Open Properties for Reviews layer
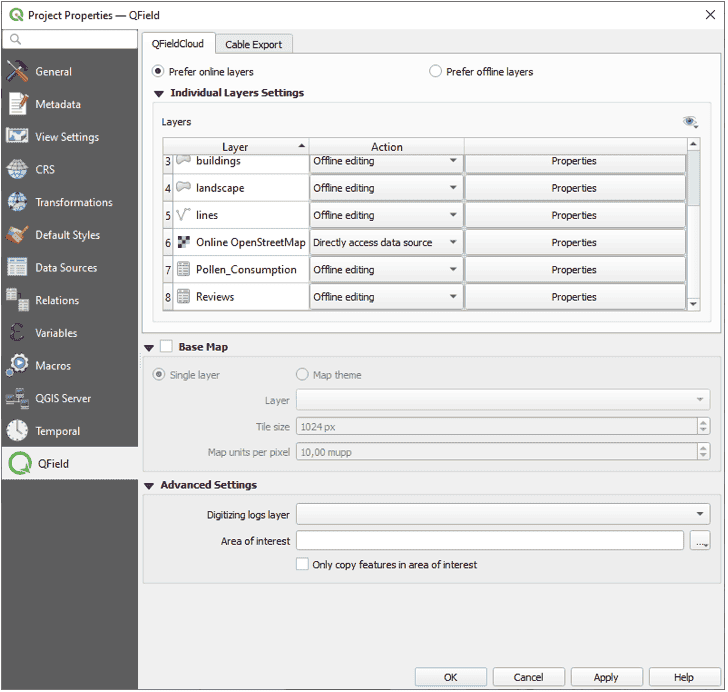This screenshot has width=728, height=692. 575,296
